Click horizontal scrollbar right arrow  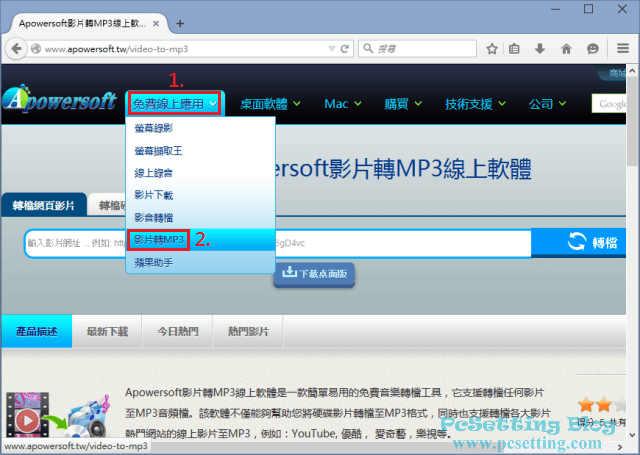[620, 447]
